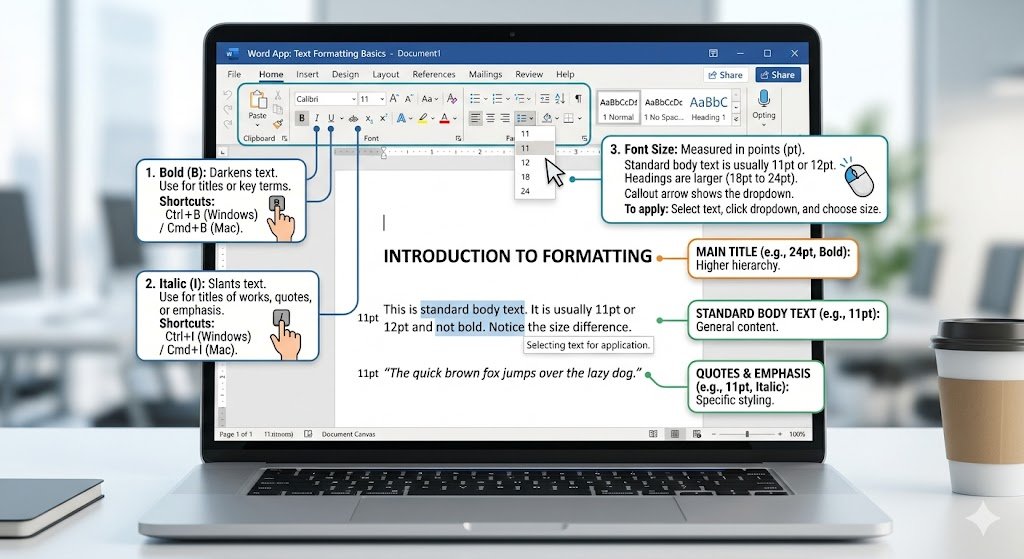Apply the yellow text highlight color

coord(423,118)
